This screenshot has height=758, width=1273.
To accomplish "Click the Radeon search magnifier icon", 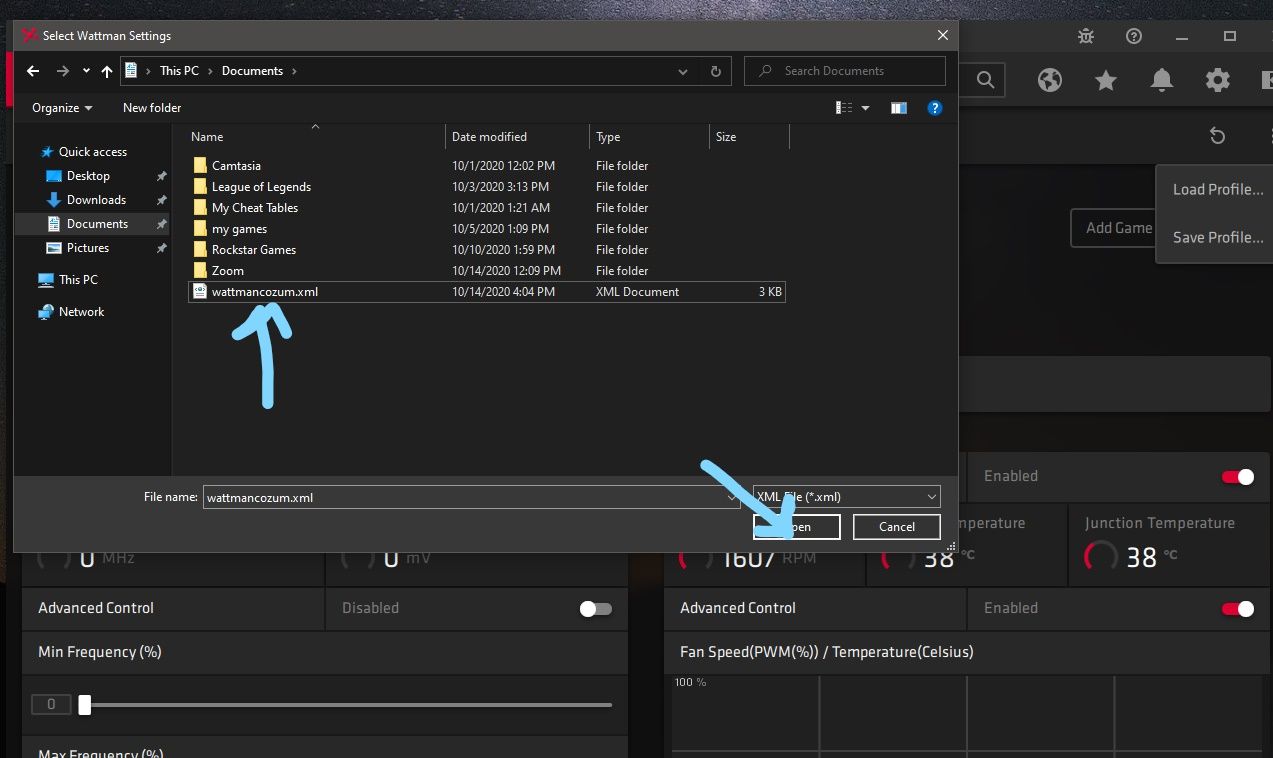I will (x=984, y=80).
